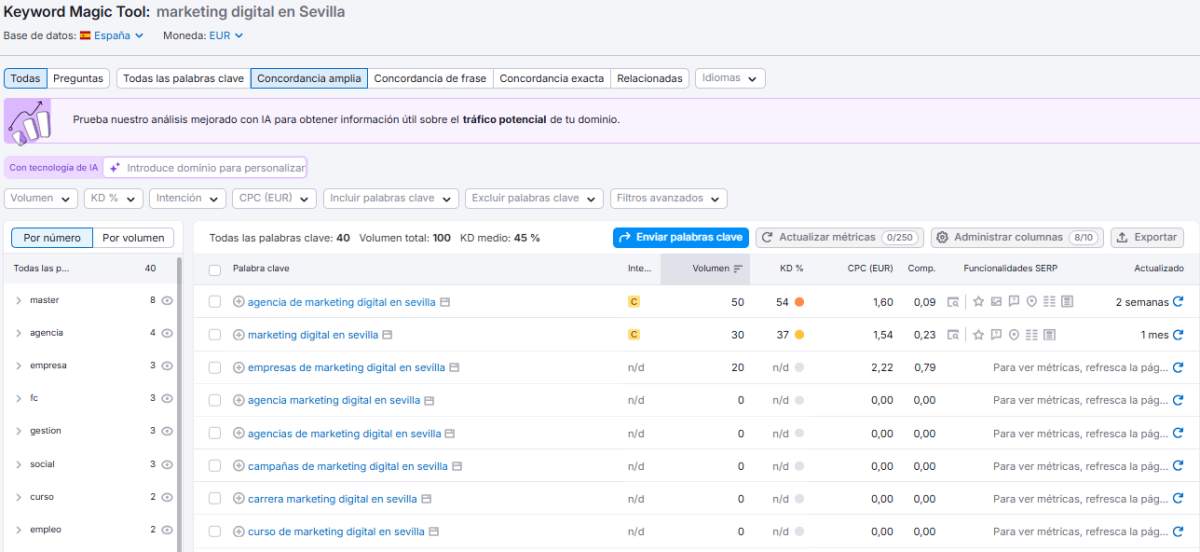
Task: Click local pack pin icon in the 2 semanas row
Action: click(1031, 302)
